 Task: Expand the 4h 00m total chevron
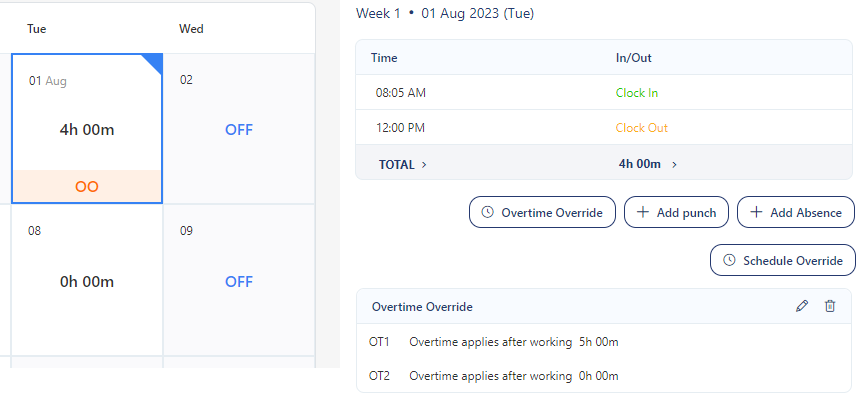[674, 165]
